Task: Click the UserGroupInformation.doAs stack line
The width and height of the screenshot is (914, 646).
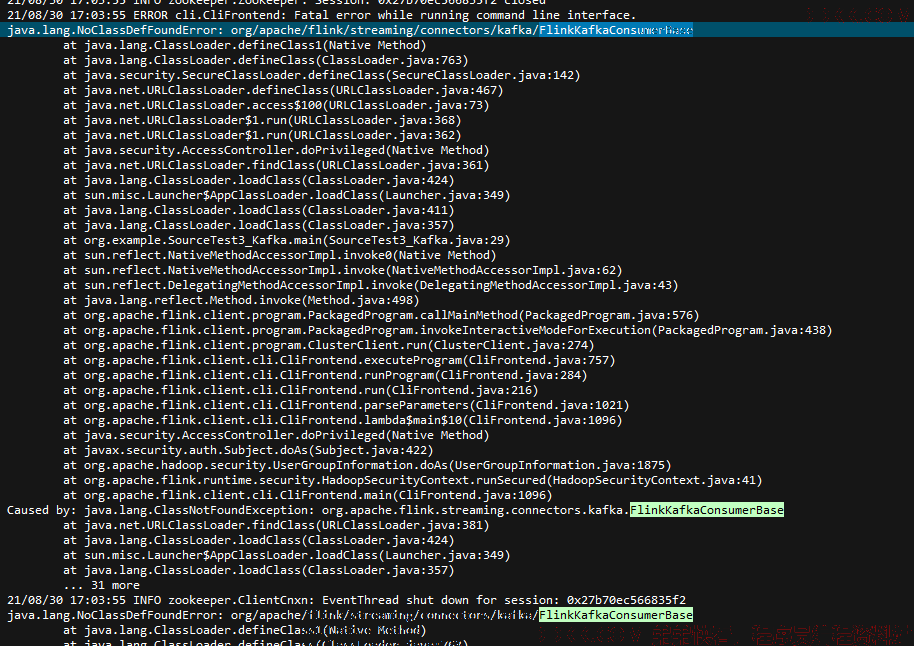Action: pyautogui.click(x=367, y=465)
